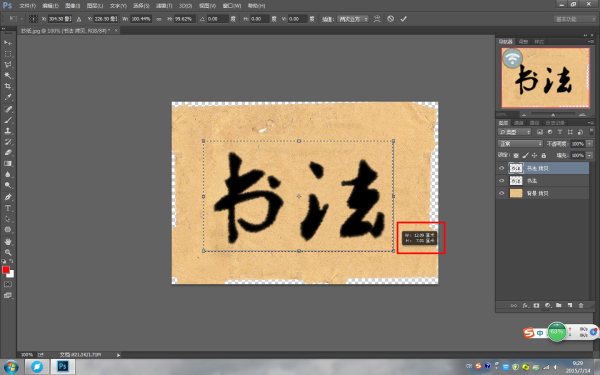Viewport: 600px width, 375px height.
Task: Toggle lock all padlock icon
Action: click(x=543, y=155)
